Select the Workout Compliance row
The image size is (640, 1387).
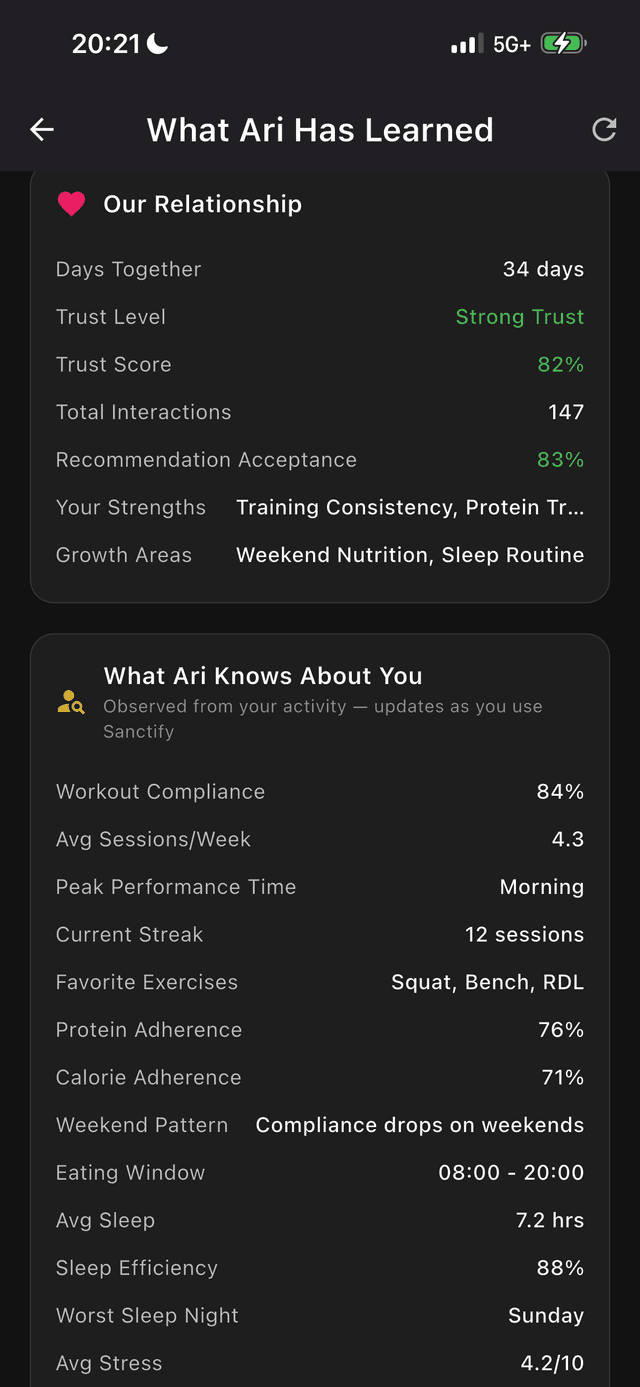click(320, 792)
